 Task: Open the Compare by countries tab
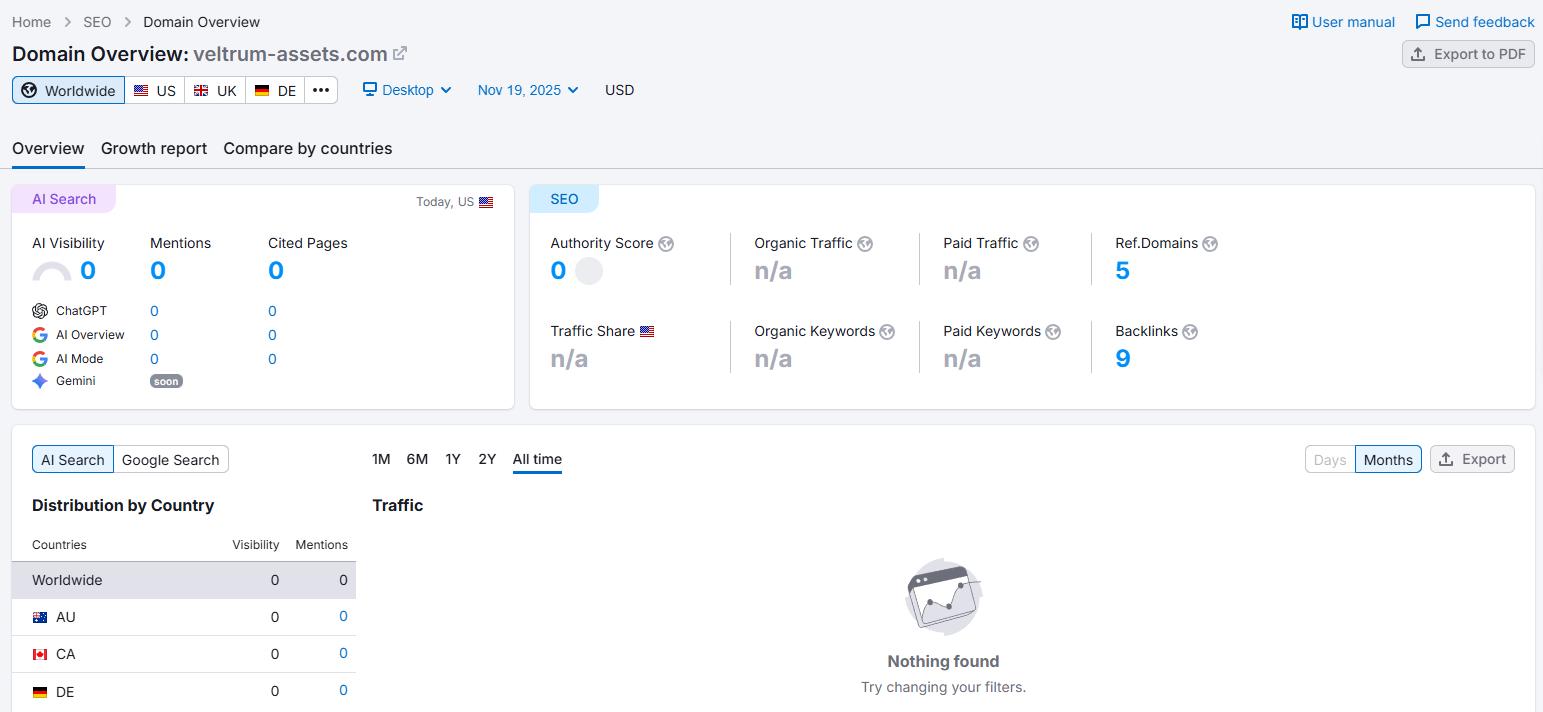(308, 148)
